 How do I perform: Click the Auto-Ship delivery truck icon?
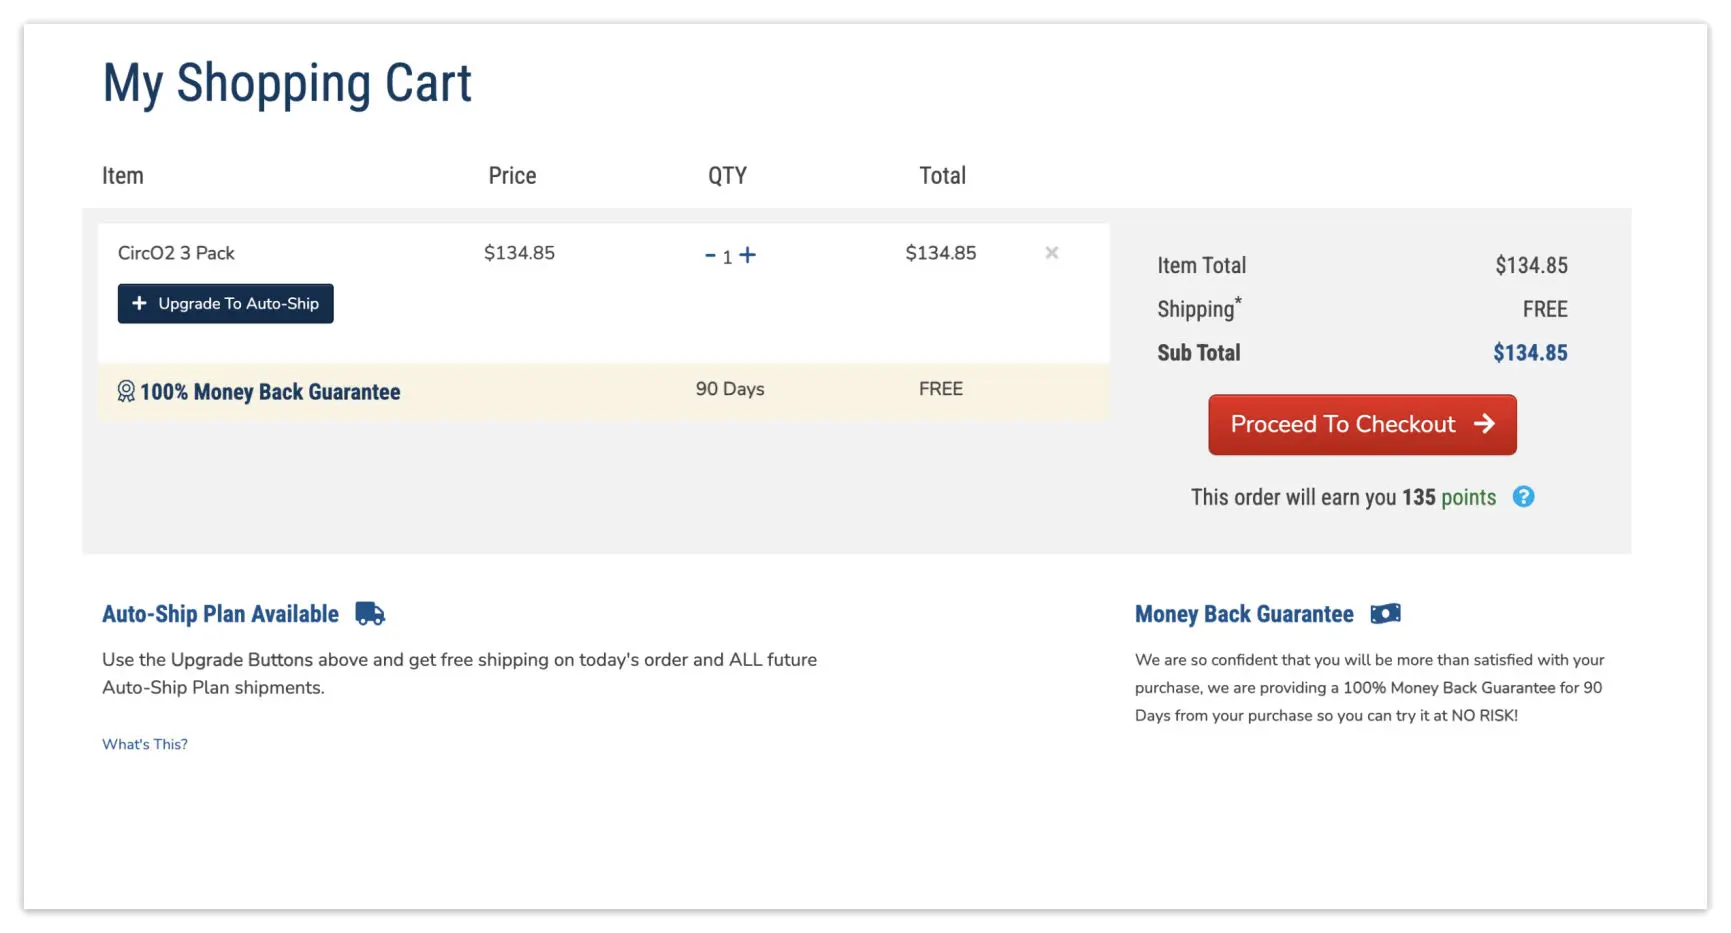(x=369, y=613)
